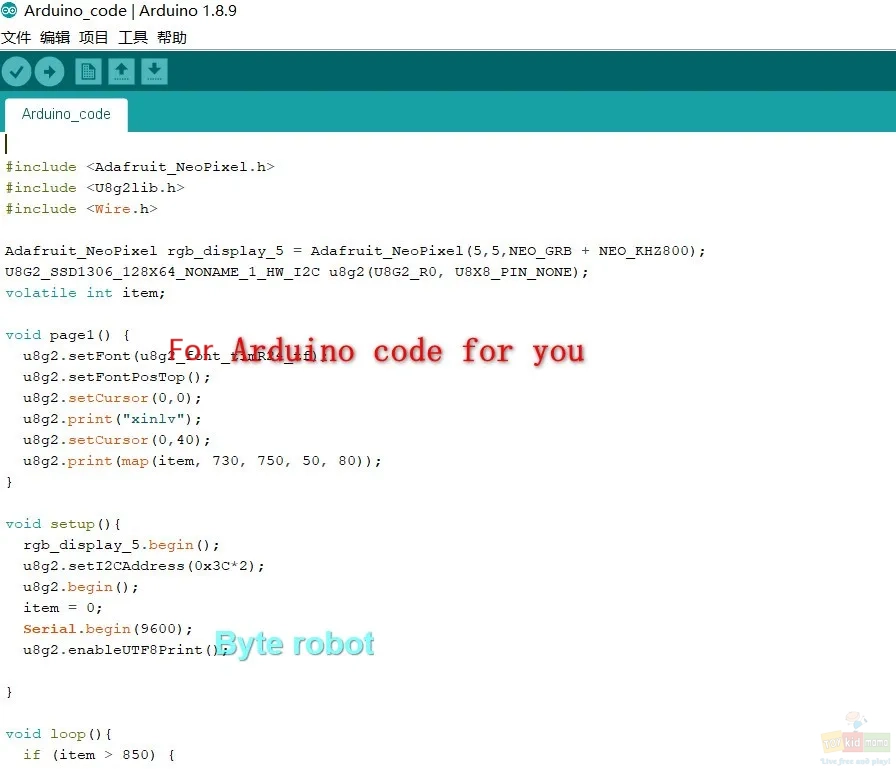Open the 帮助 menu
896x769 pixels.
click(x=171, y=38)
